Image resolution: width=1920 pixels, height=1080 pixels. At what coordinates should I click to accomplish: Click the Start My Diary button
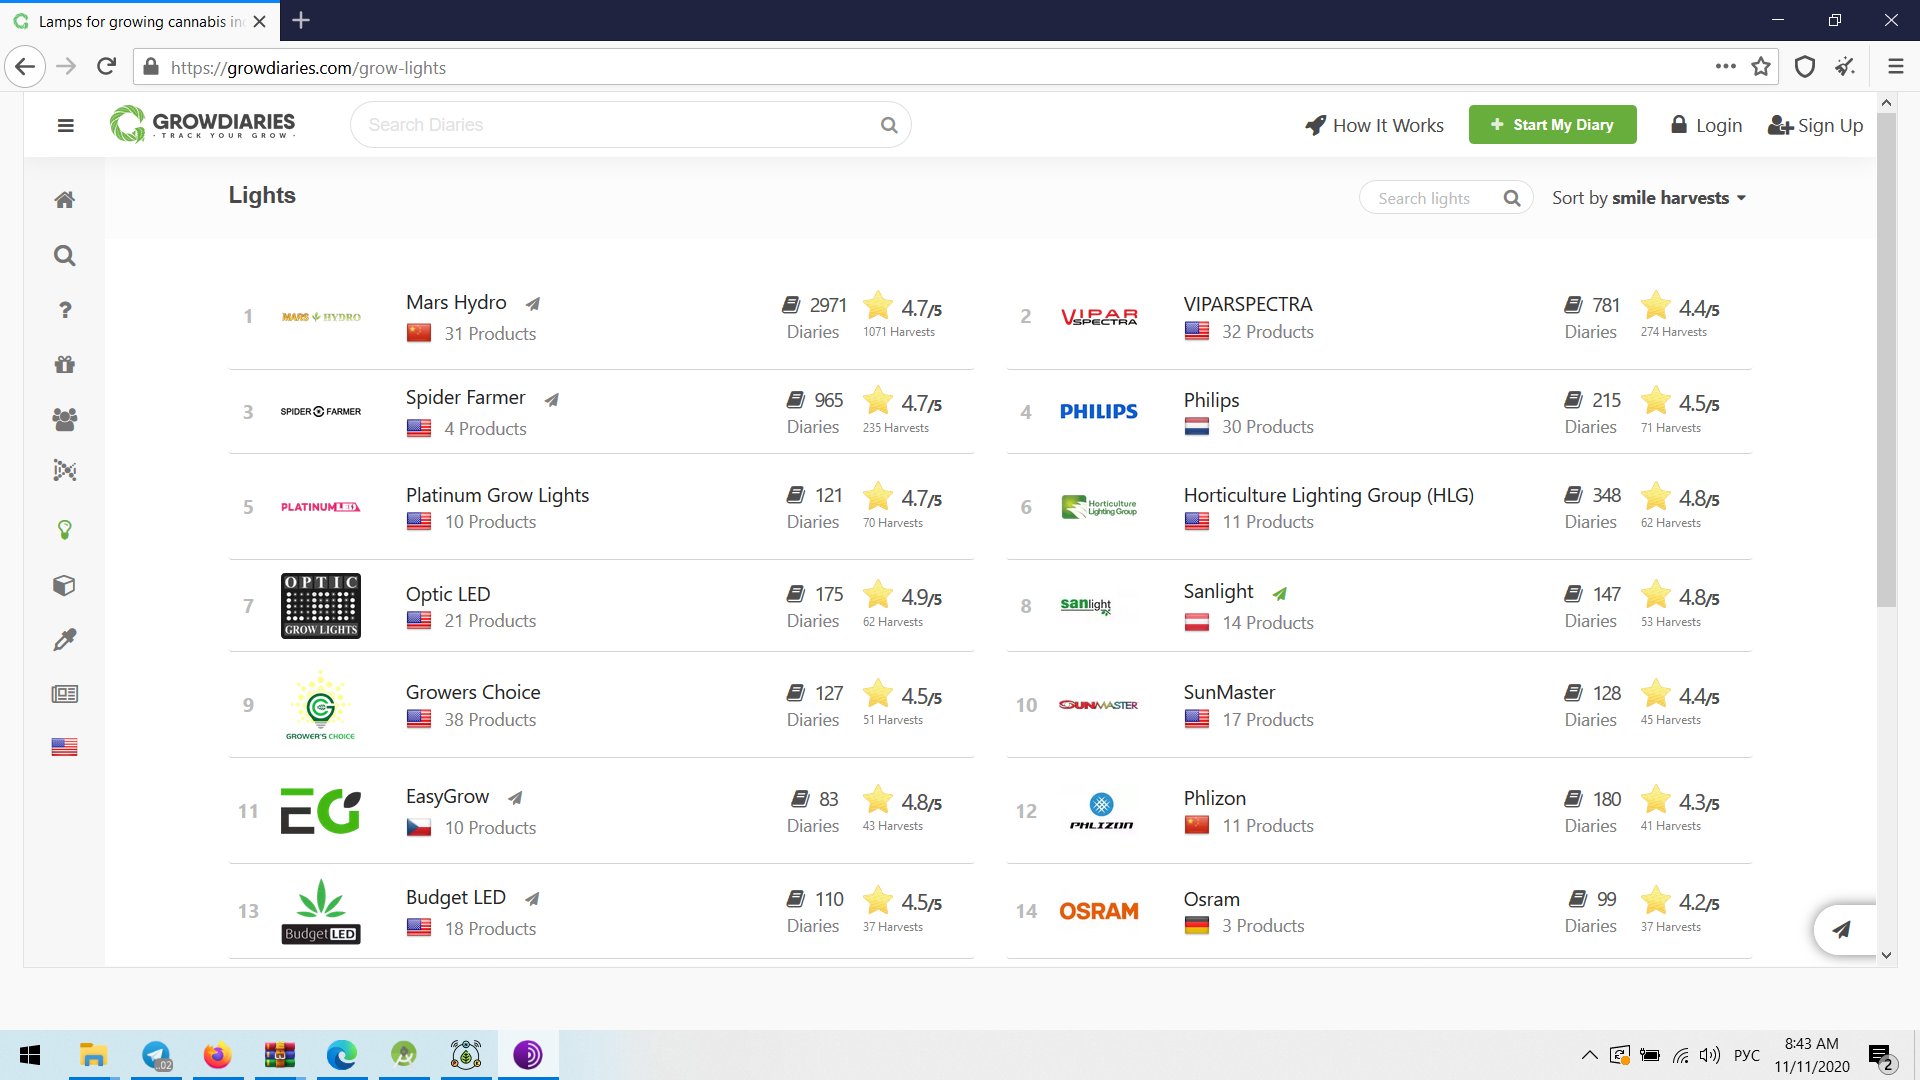pyautogui.click(x=1552, y=125)
